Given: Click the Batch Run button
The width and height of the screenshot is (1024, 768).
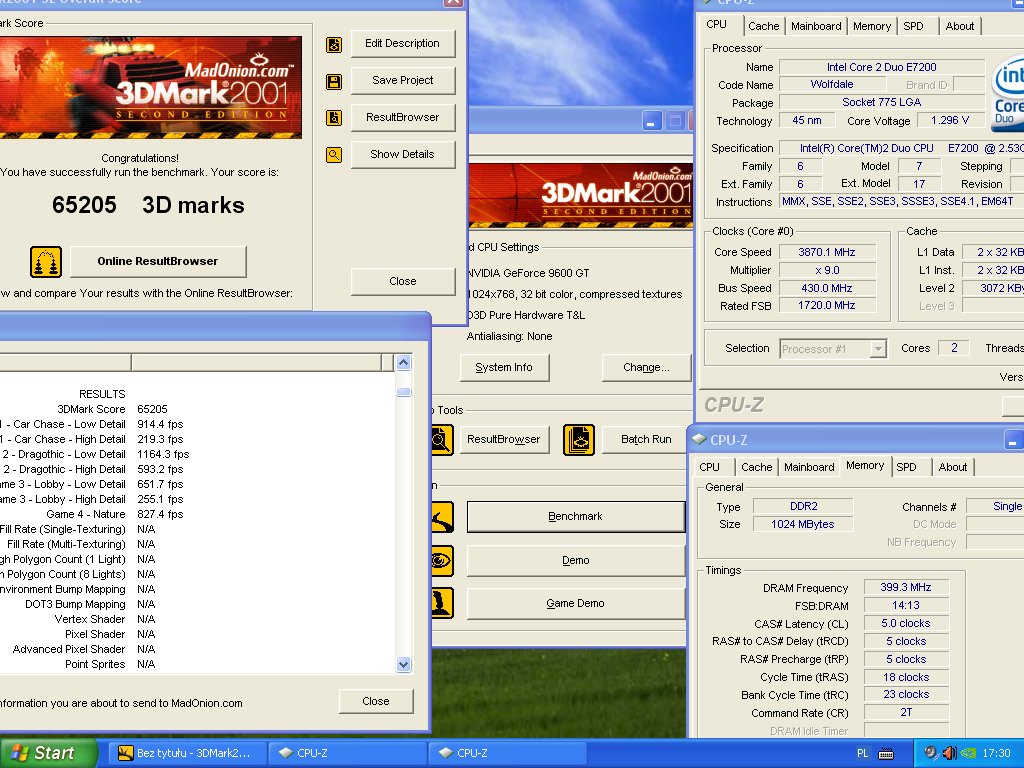Looking at the screenshot, I should click(x=646, y=440).
